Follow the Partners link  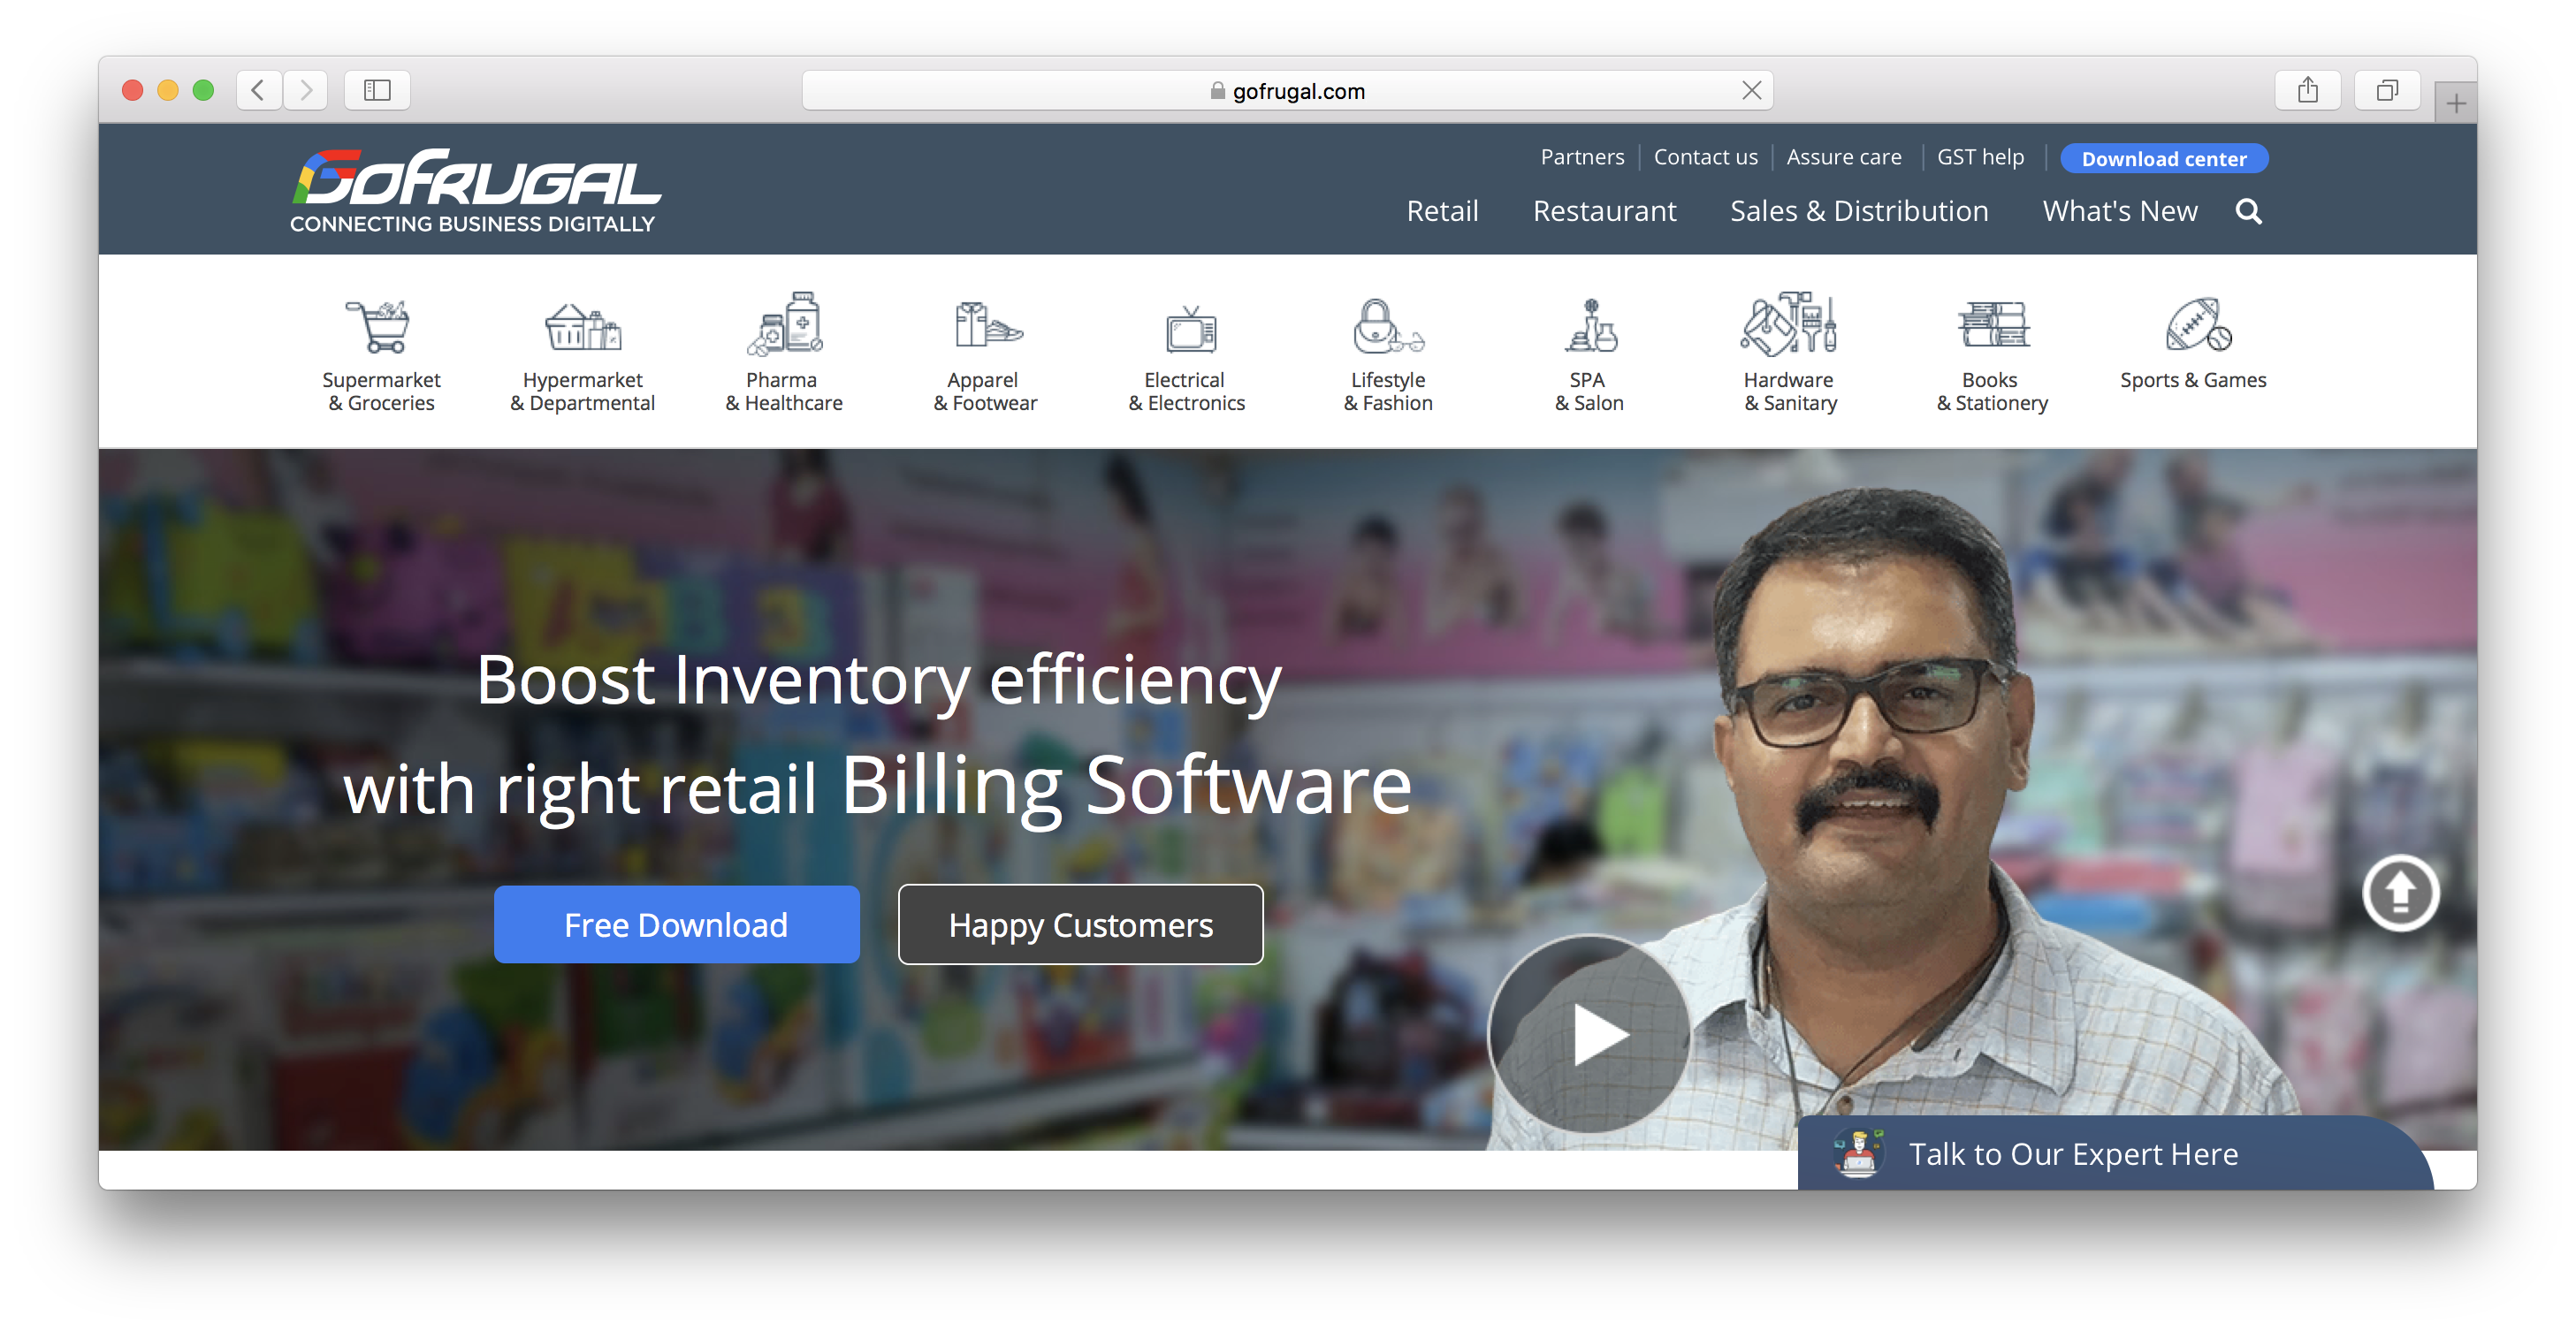1582,157
